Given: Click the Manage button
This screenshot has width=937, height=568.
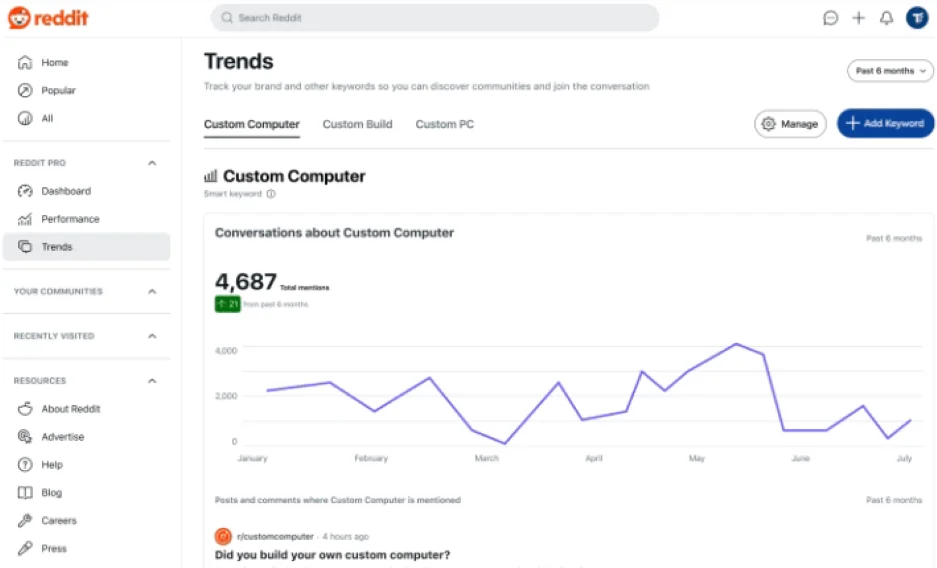Looking at the screenshot, I should coord(790,124).
